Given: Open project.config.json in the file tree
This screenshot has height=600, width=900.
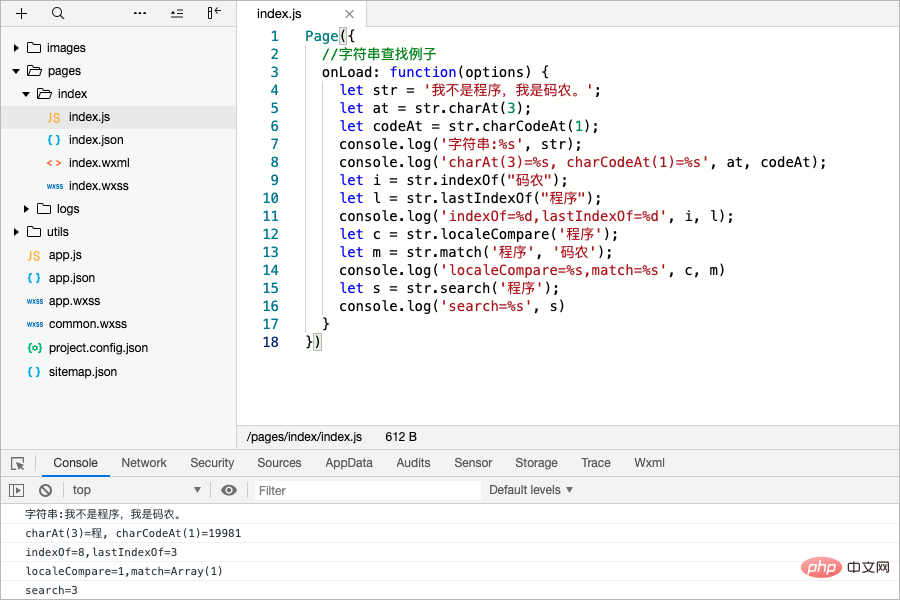Looking at the screenshot, I should coord(98,348).
